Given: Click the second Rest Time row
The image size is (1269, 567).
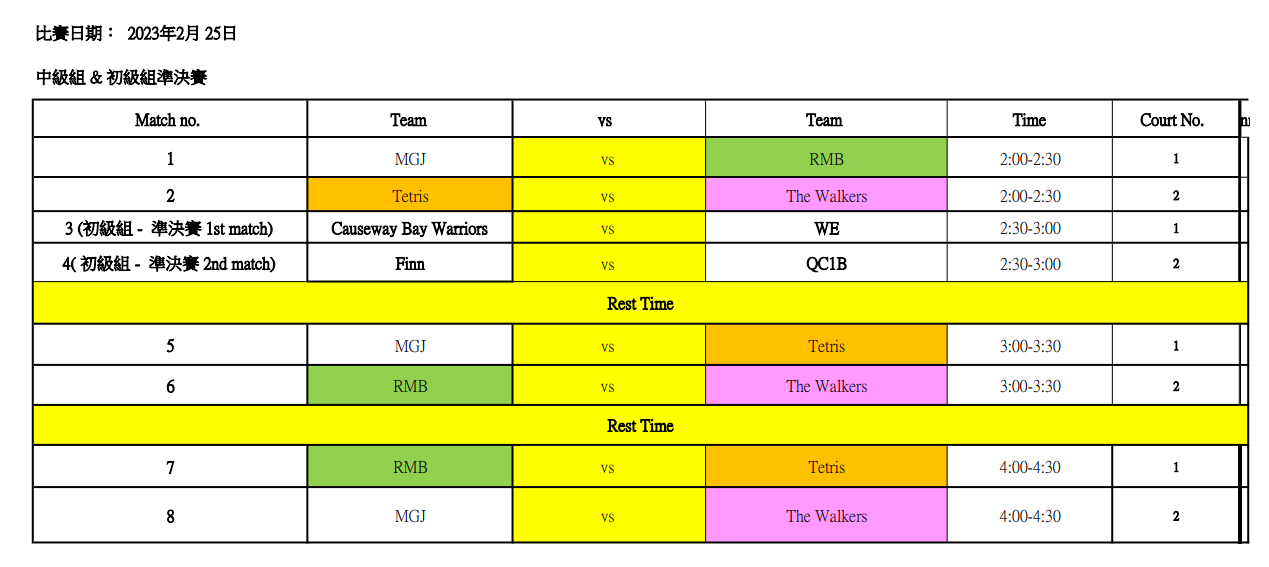Looking at the screenshot, I should coord(640,425).
